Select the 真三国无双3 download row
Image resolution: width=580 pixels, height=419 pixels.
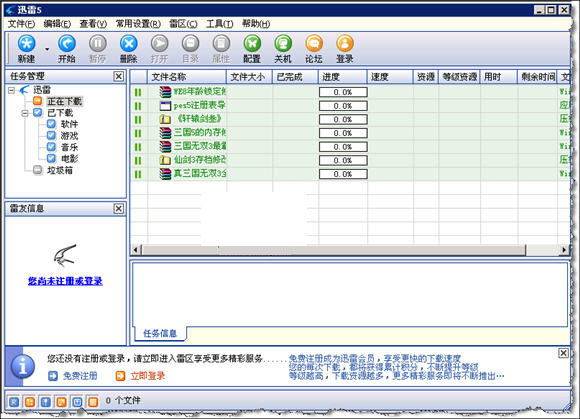click(350, 174)
